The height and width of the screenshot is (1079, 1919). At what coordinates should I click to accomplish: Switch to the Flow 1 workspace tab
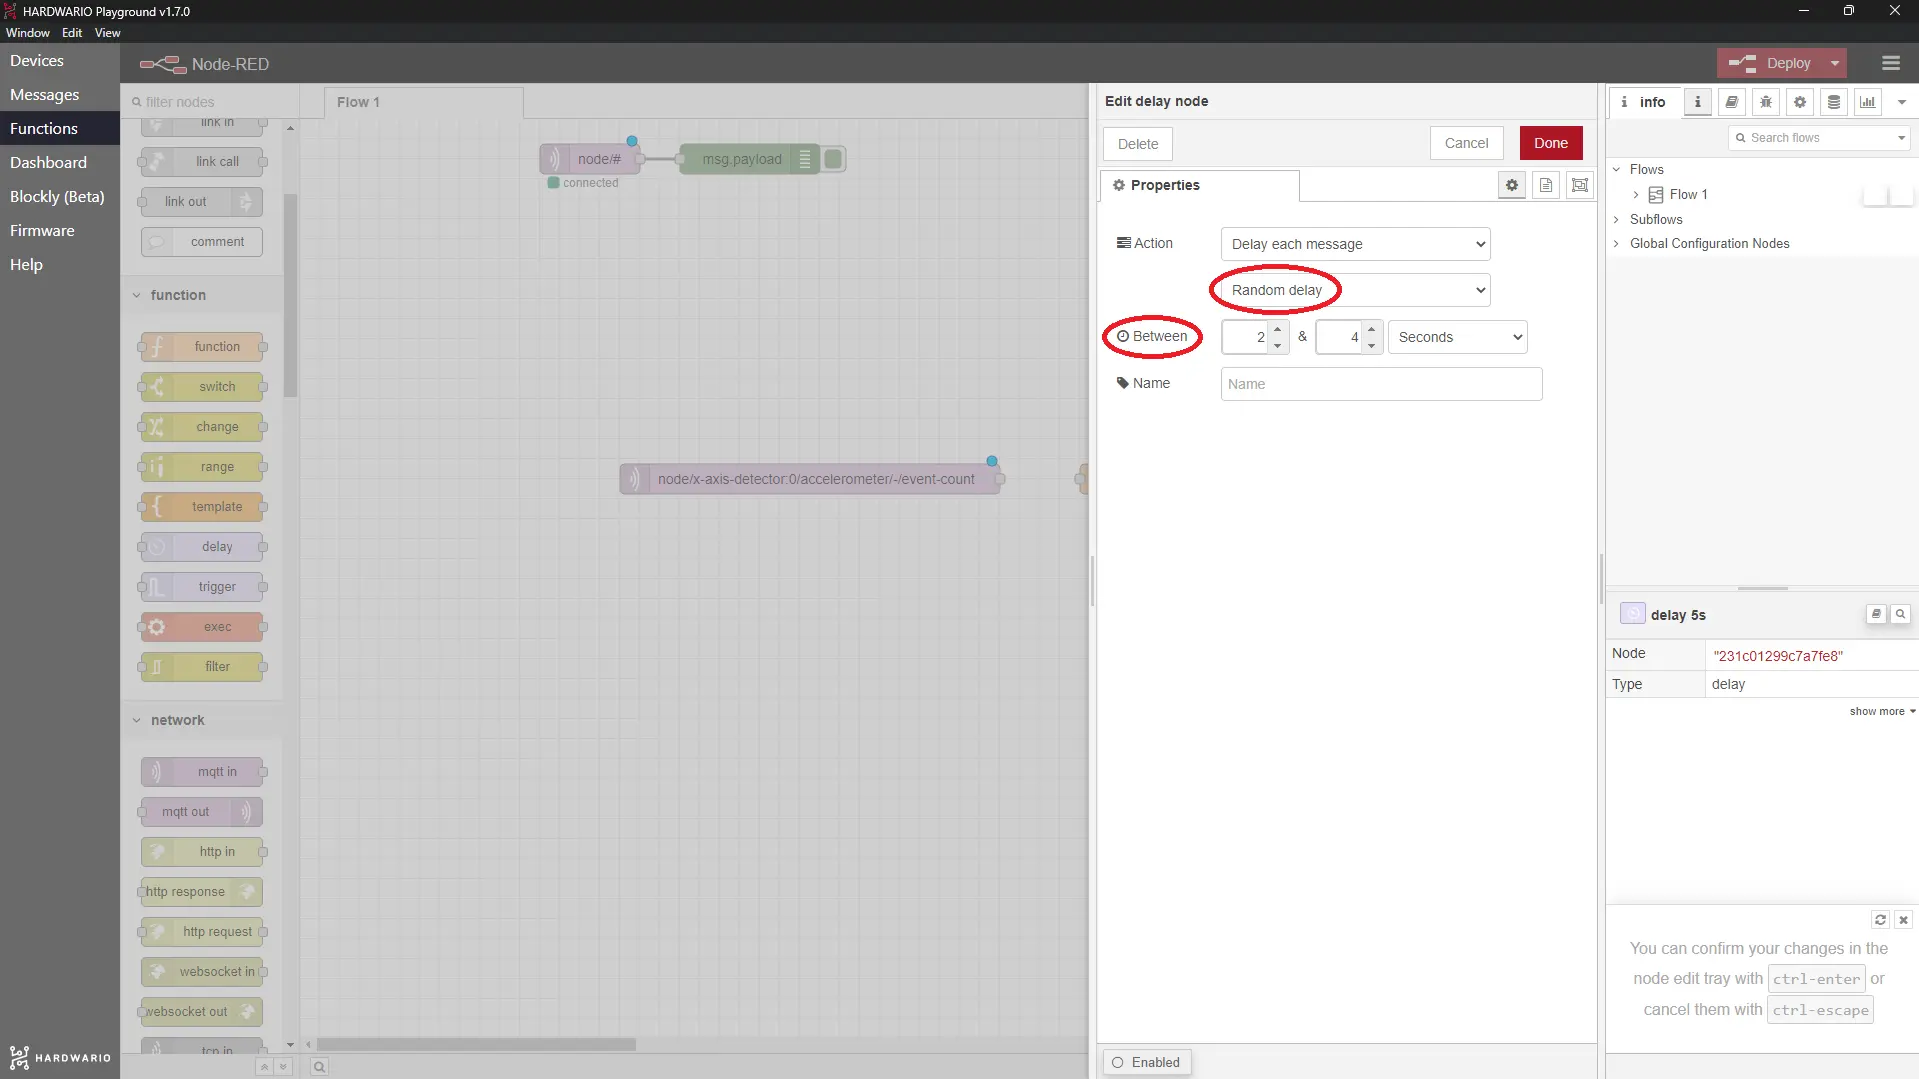(424, 102)
